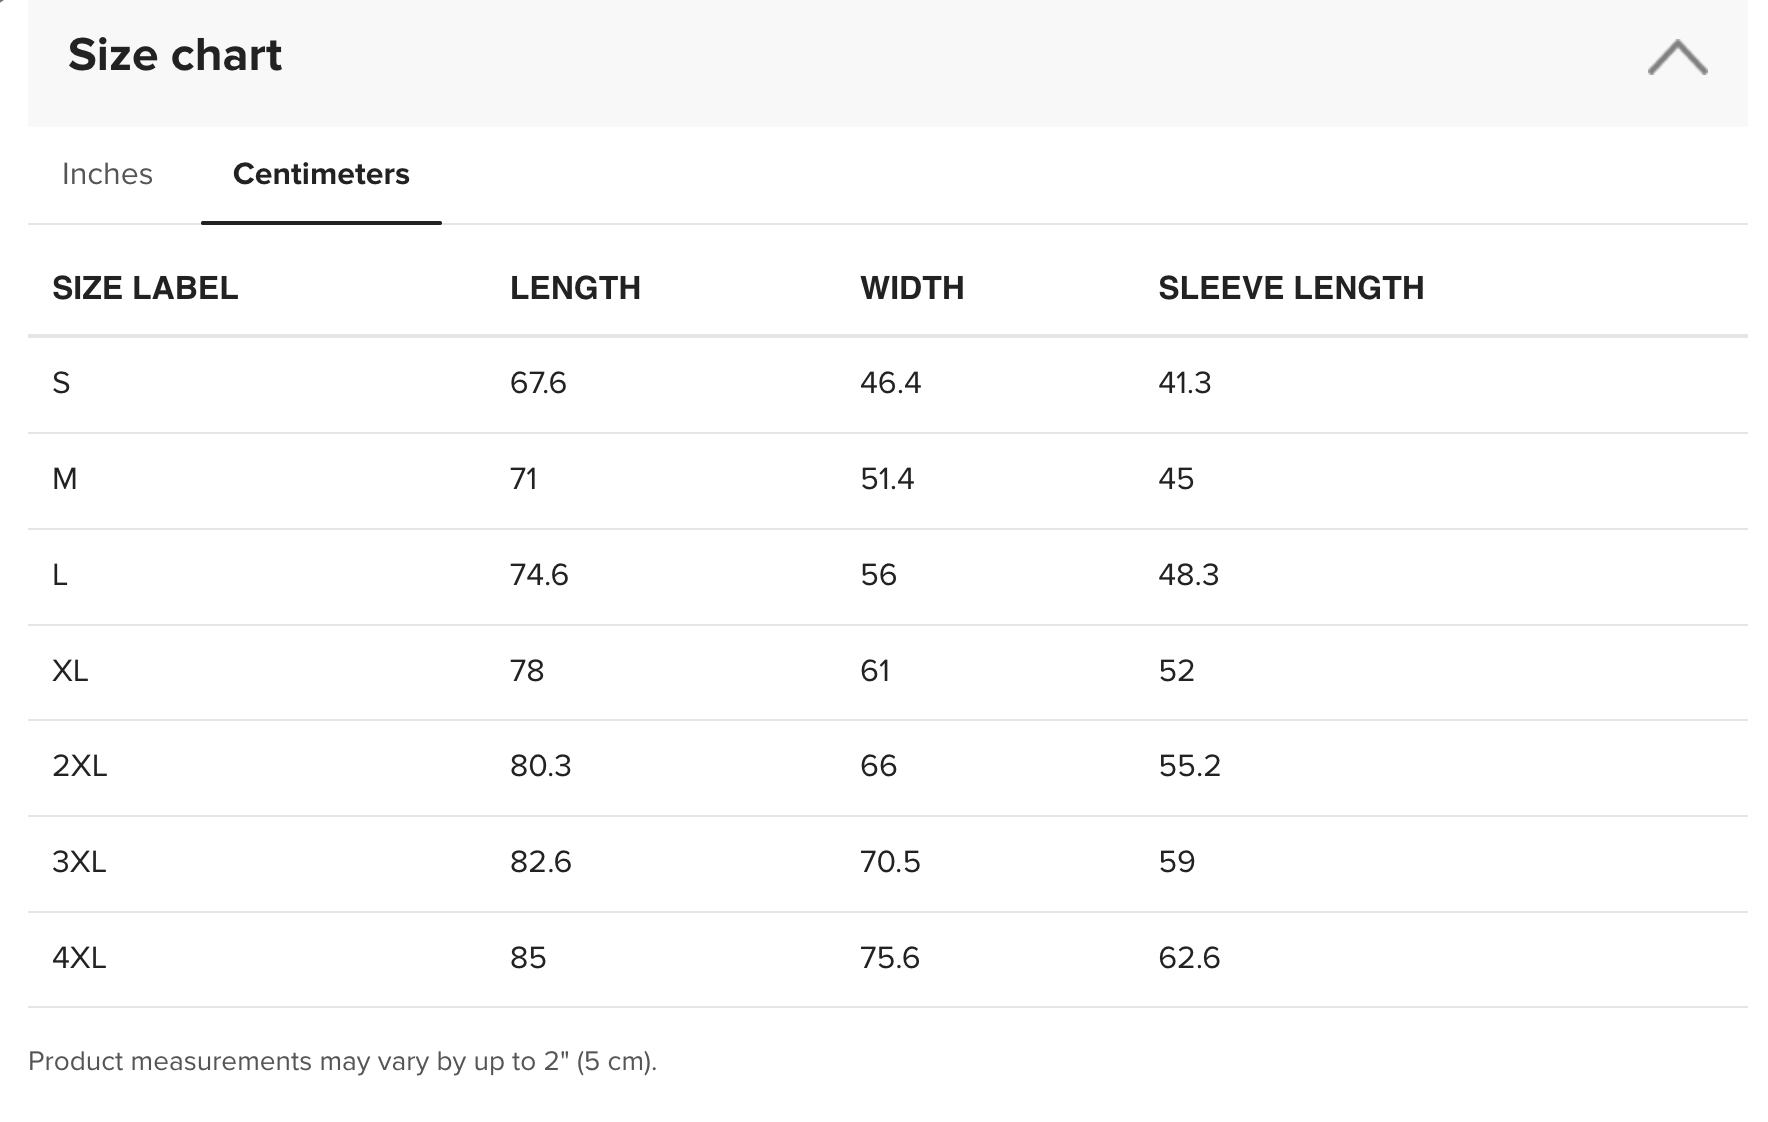Click the Size chart heading
The height and width of the screenshot is (1122, 1768).
point(175,55)
